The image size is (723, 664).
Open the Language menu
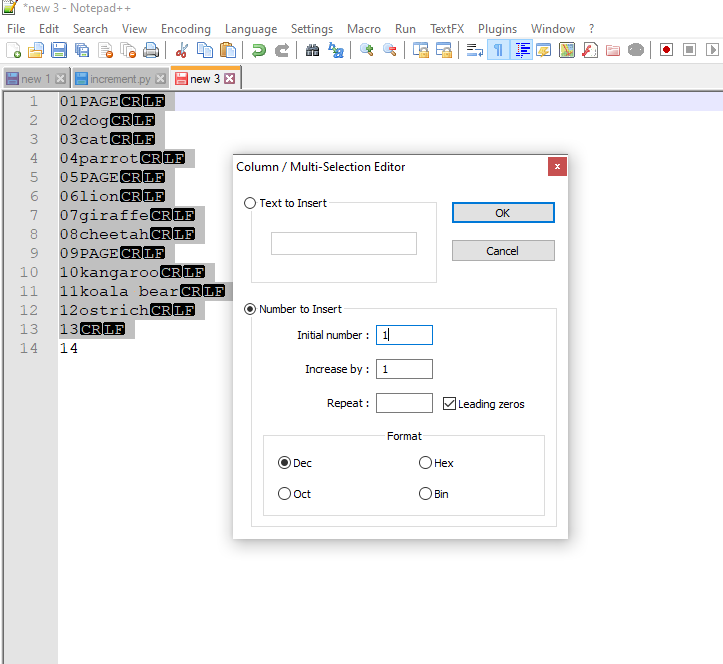[251, 29]
